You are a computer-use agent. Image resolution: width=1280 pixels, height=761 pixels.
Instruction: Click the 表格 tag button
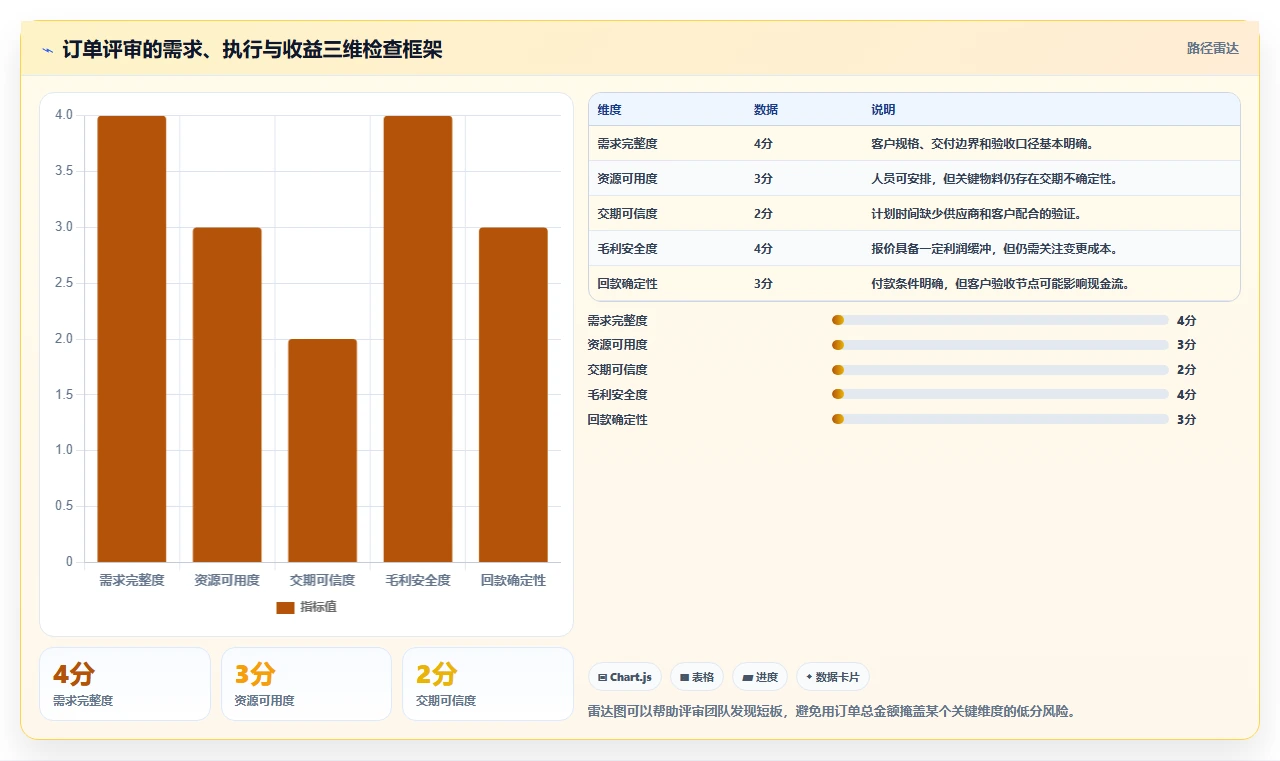tap(697, 677)
